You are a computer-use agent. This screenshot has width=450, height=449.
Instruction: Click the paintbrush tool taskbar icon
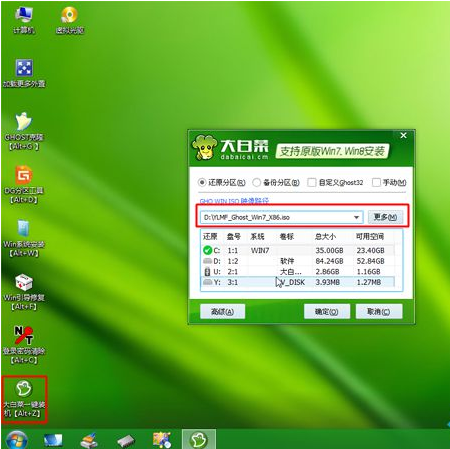89,440
